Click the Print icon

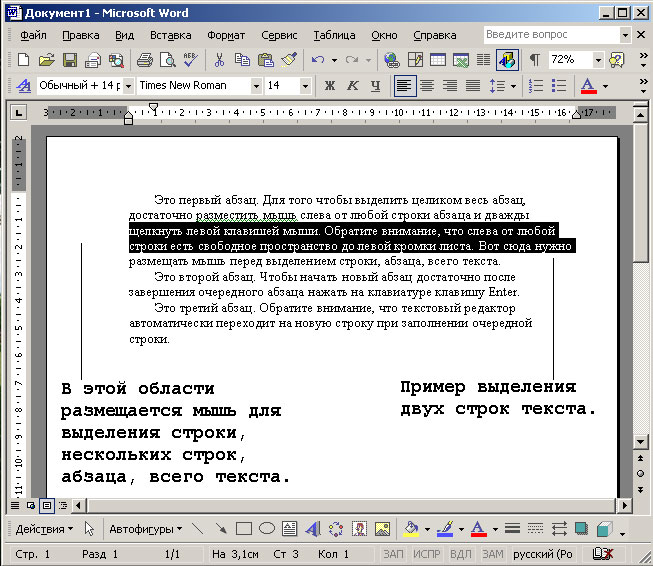click(x=143, y=60)
